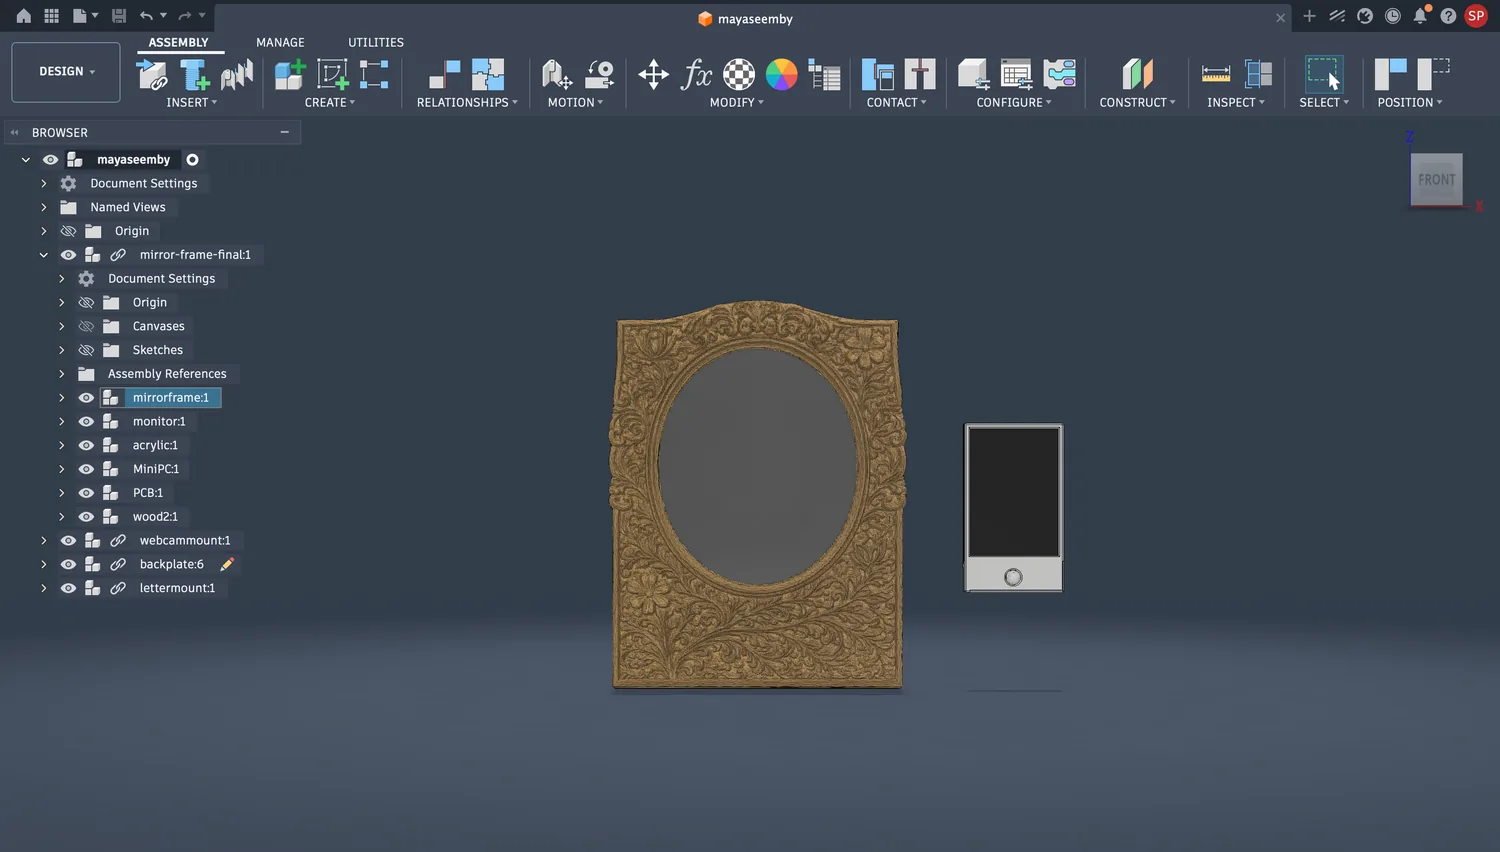Click the Measure ruler icon
Screen dimensions: 1500x852
pos(1216,75)
